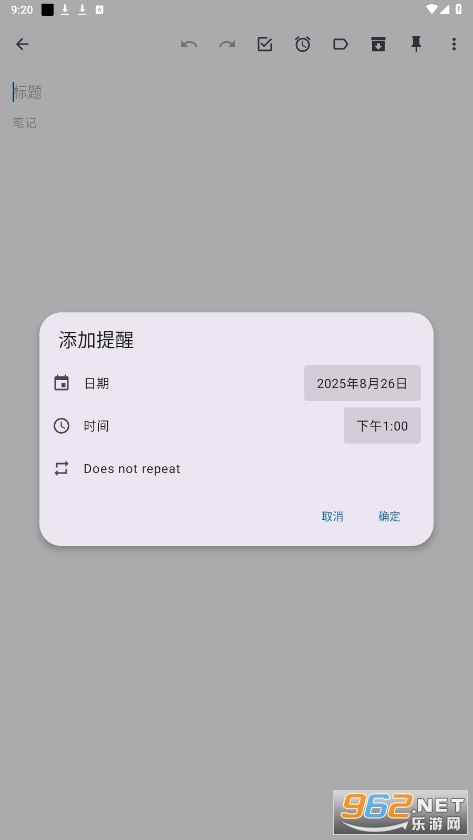Viewport: 473px width, 840px height.
Task: Click the 确定 button
Action: pos(389,516)
